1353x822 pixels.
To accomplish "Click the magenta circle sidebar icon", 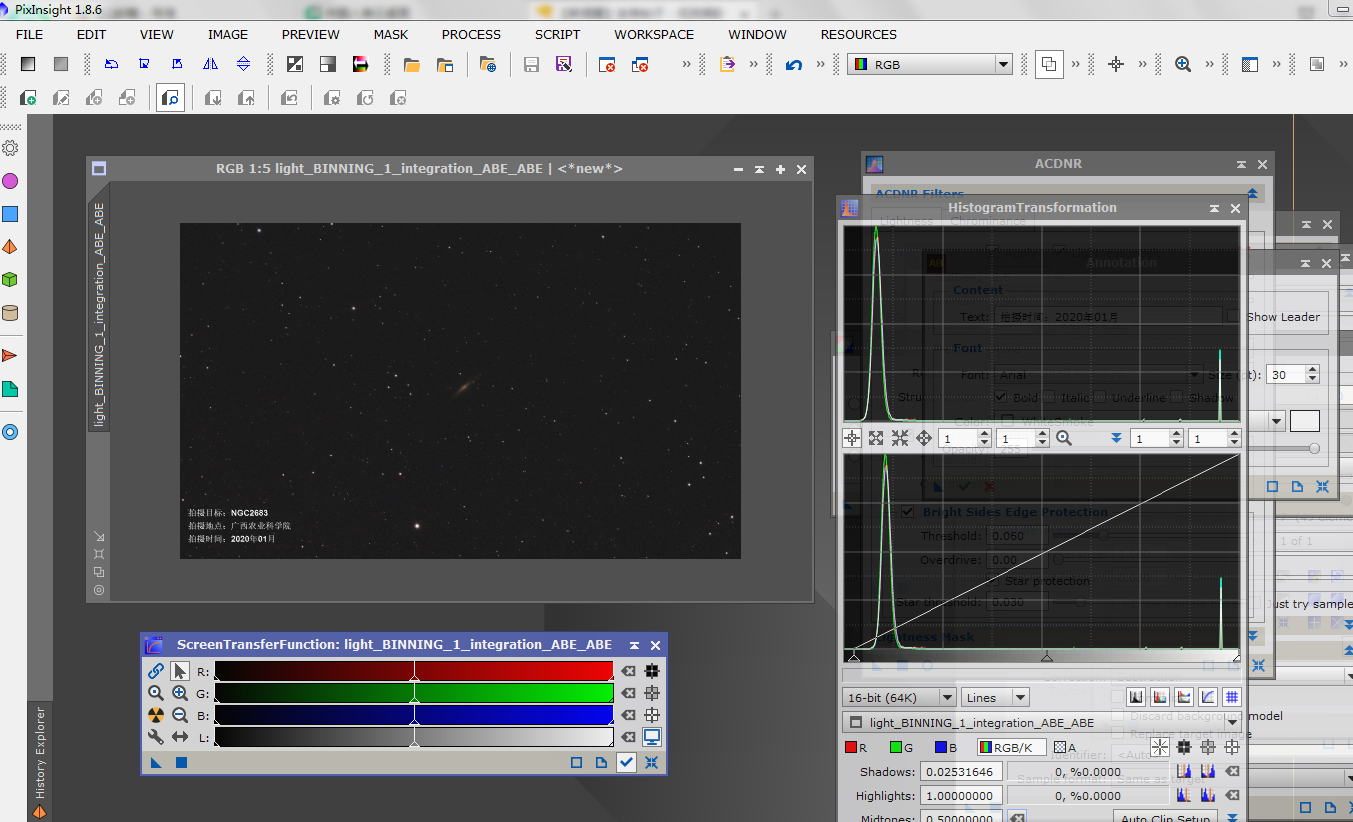I will pos(10,181).
